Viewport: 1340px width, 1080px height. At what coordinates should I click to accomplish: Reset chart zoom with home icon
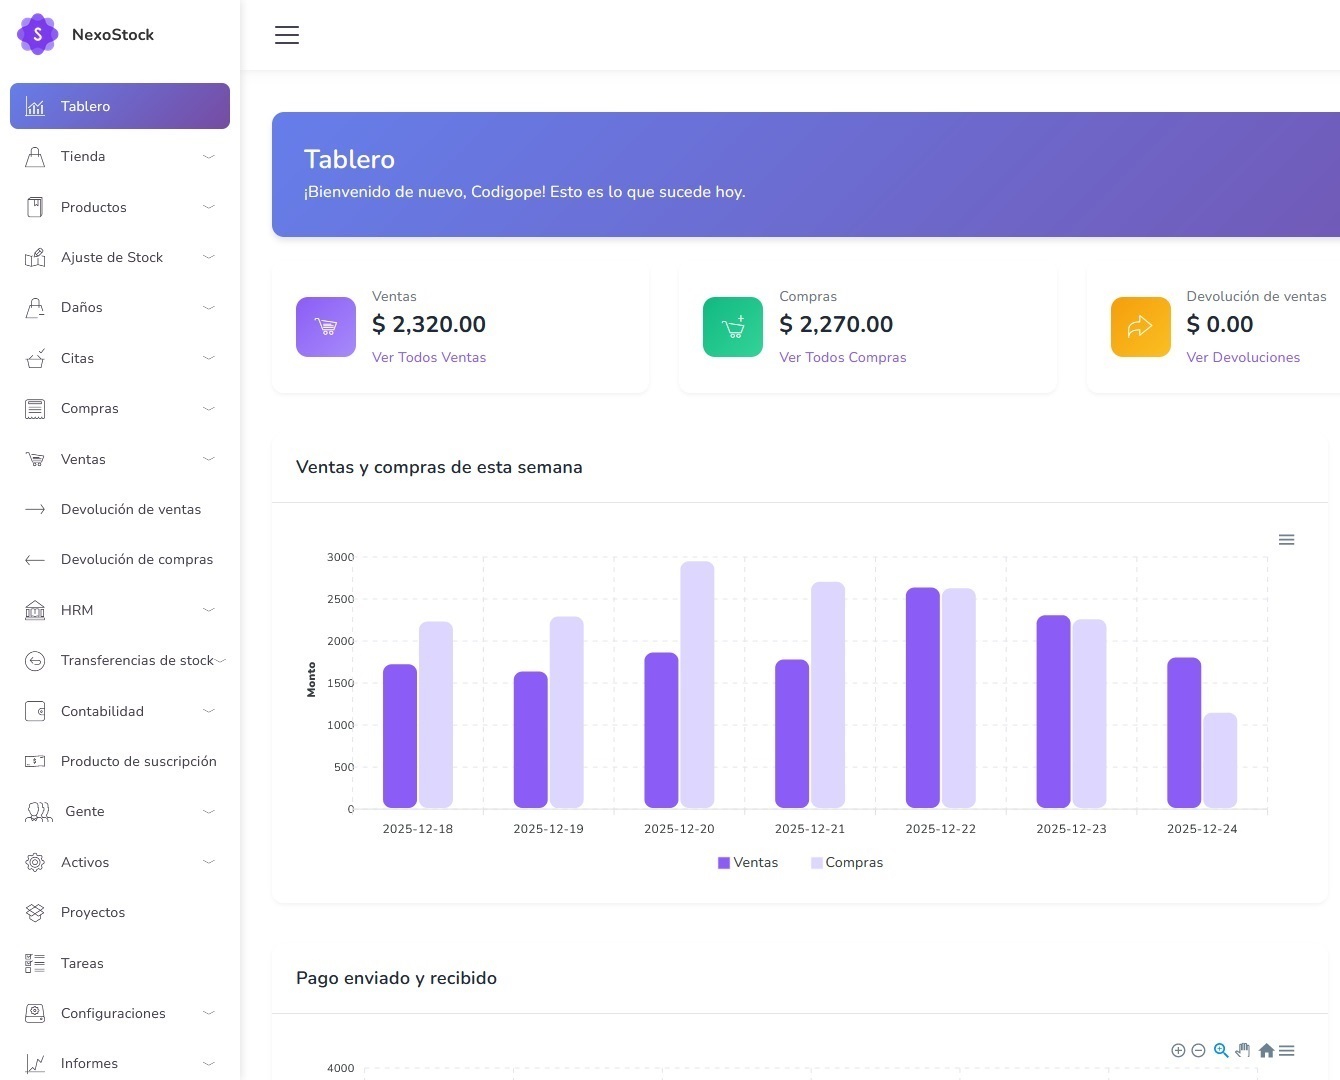pos(1266,1050)
